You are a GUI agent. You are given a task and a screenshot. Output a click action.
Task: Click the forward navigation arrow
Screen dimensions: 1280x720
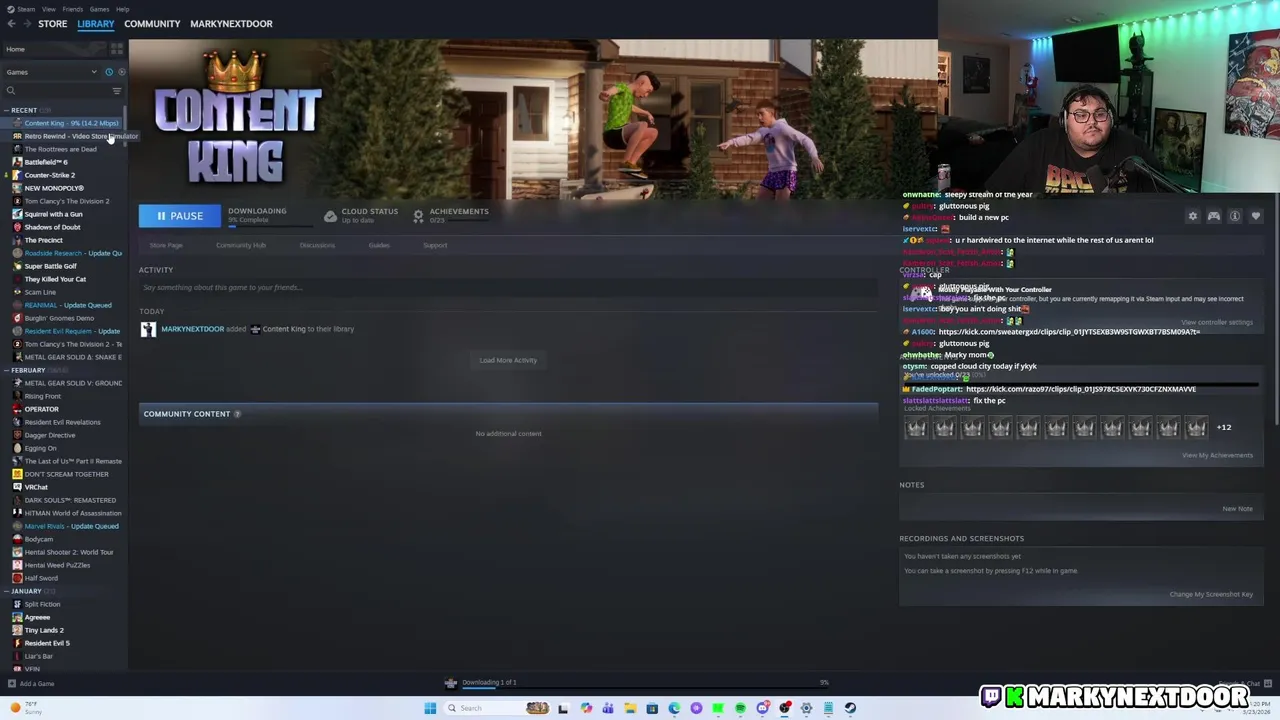(27, 23)
